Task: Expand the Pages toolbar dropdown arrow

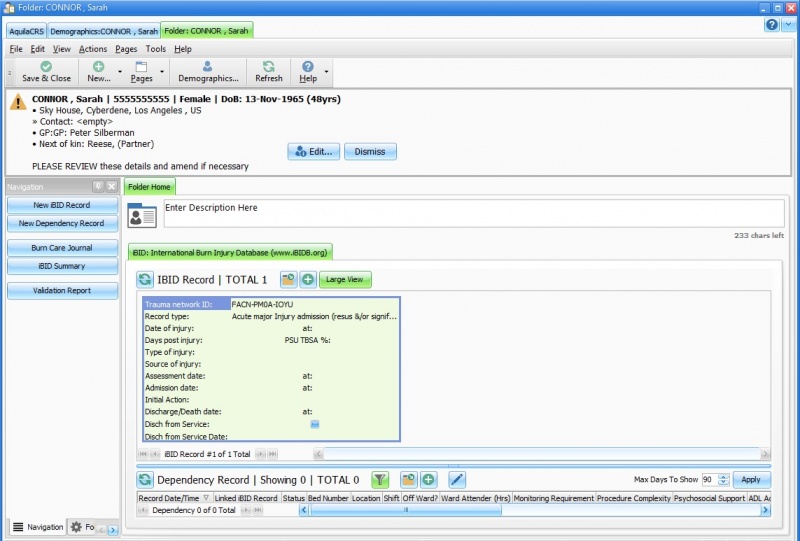Action: click(162, 72)
